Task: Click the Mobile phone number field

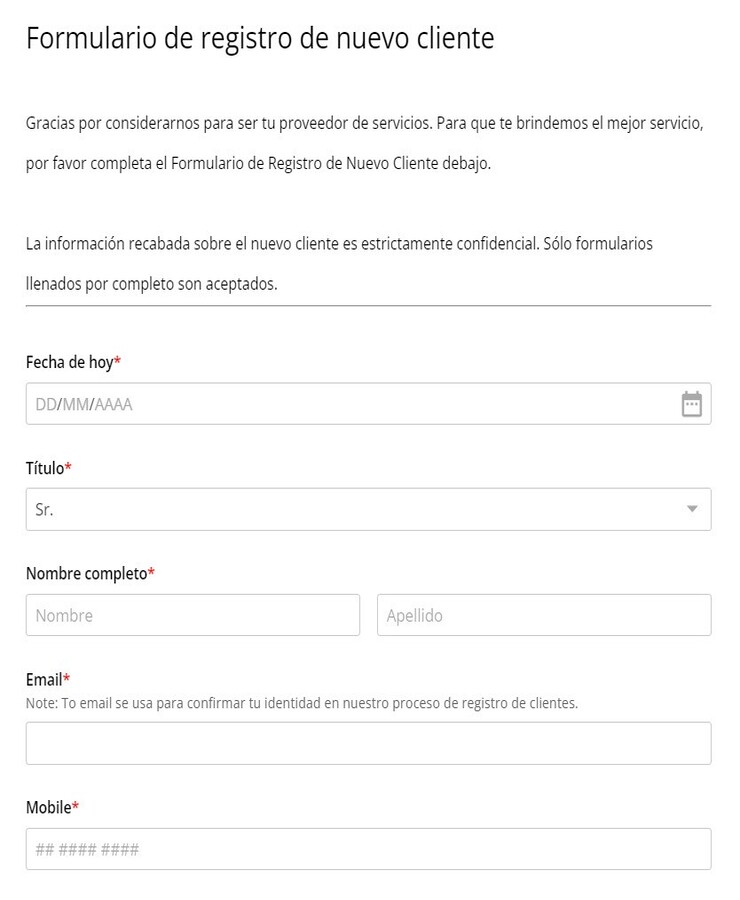Action: [370, 848]
